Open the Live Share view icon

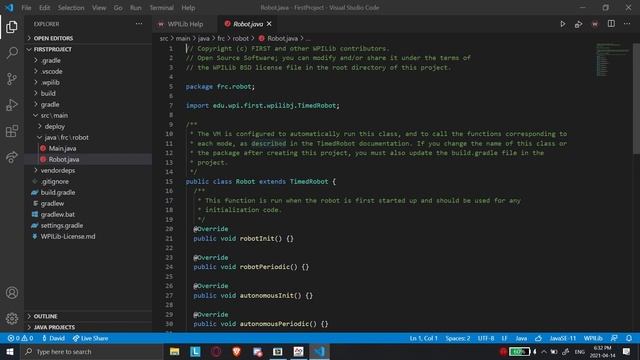[x=12, y=157]
